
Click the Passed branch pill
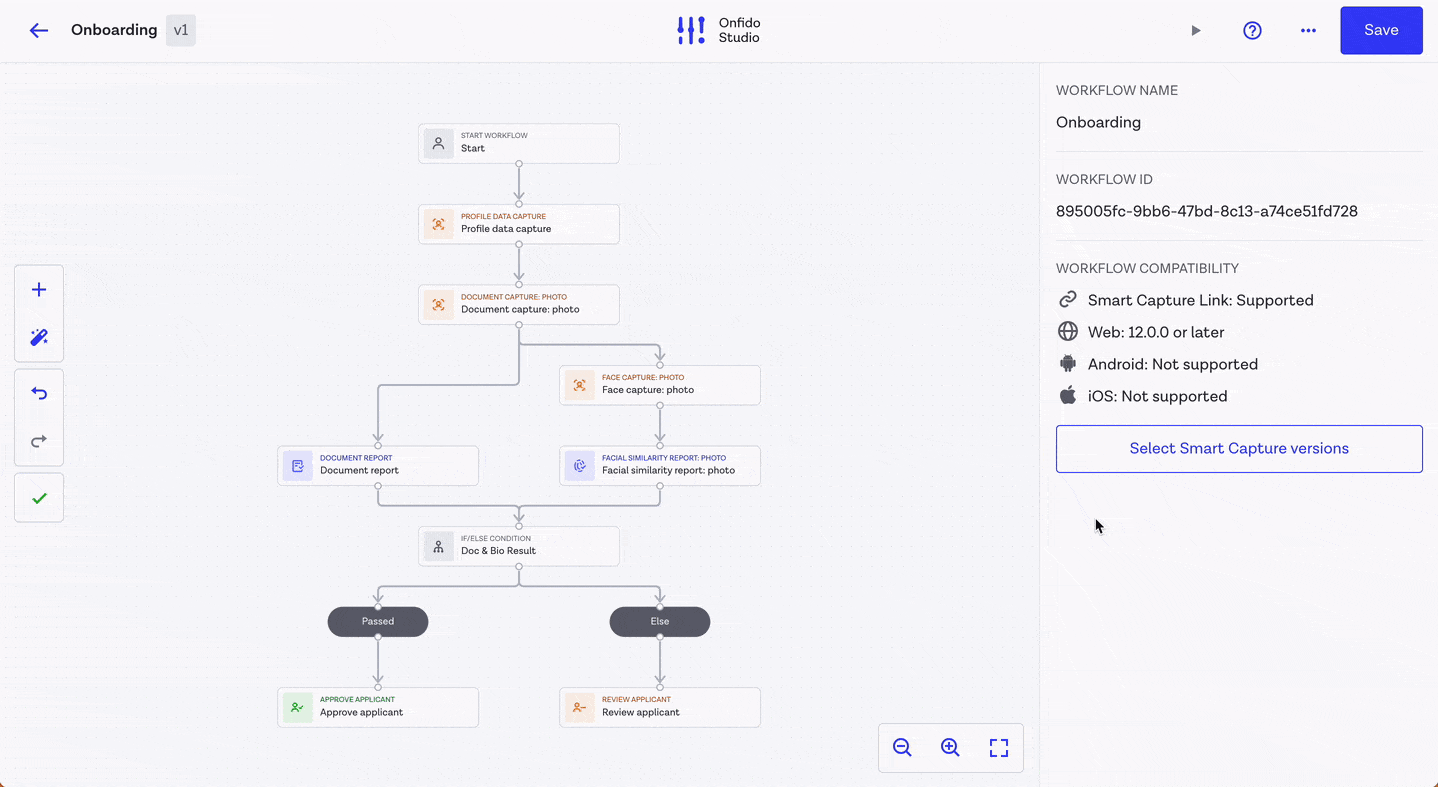[x=378, y=621]
